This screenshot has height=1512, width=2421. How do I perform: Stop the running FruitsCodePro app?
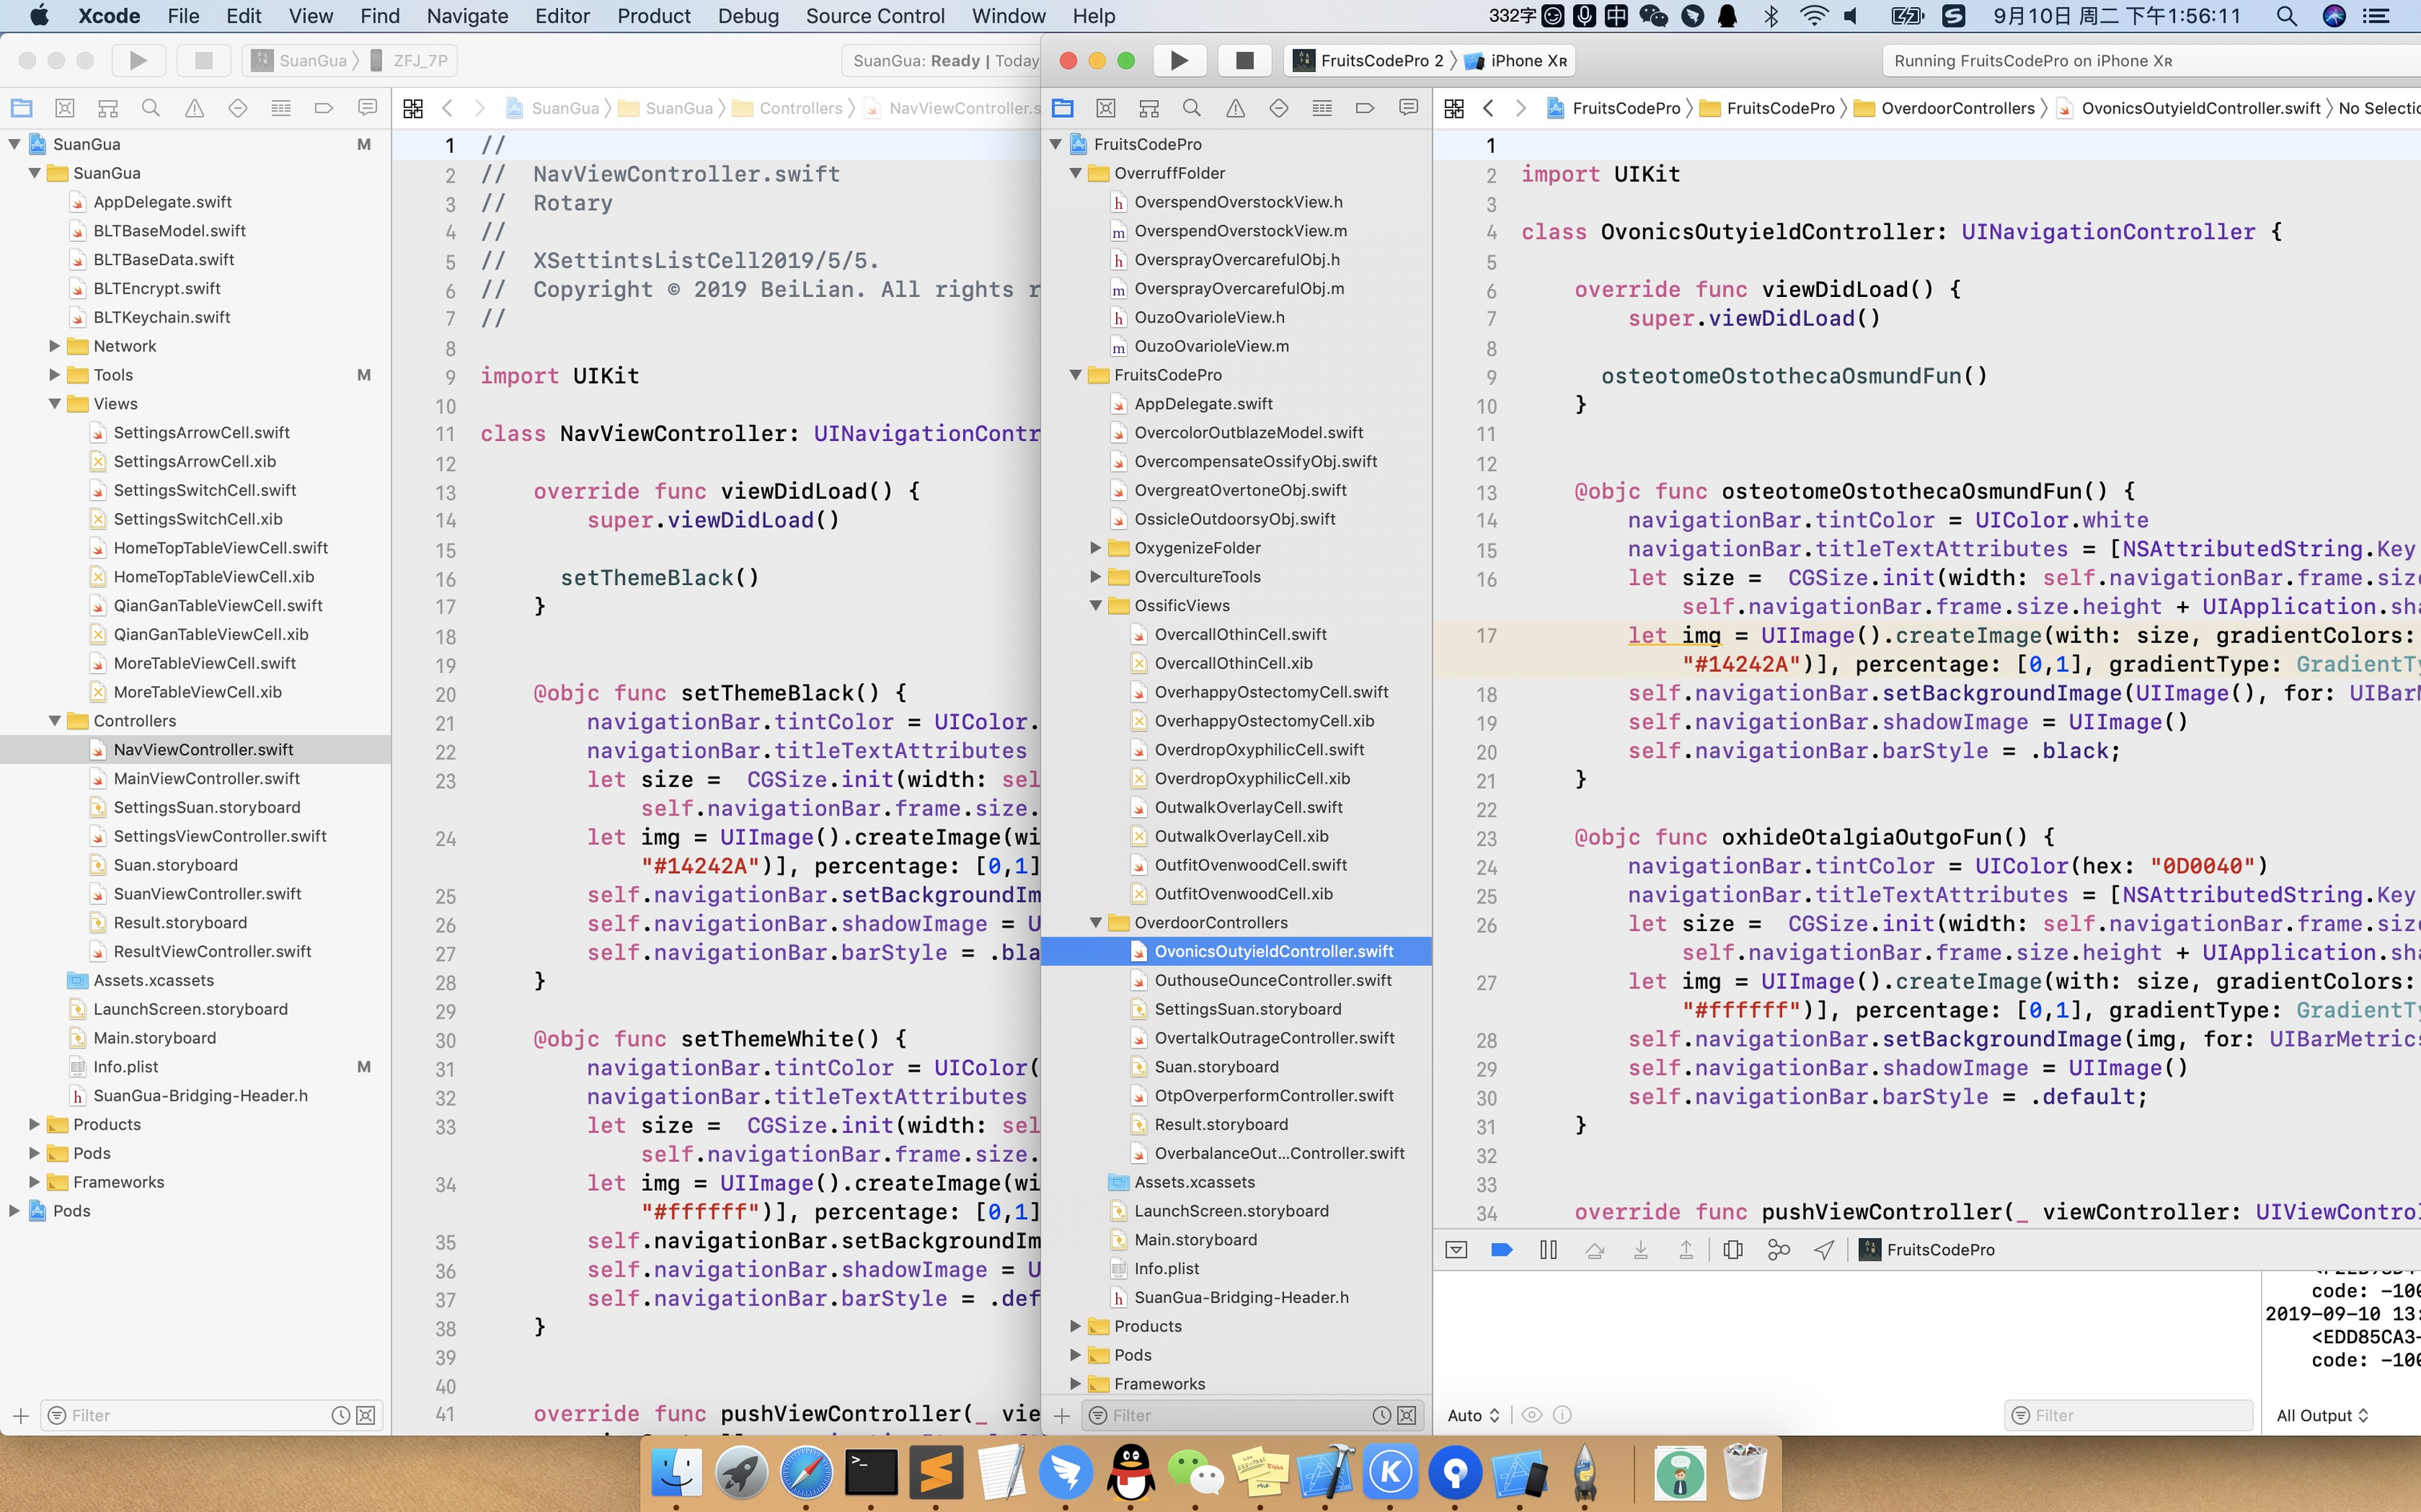point(1244,60)
